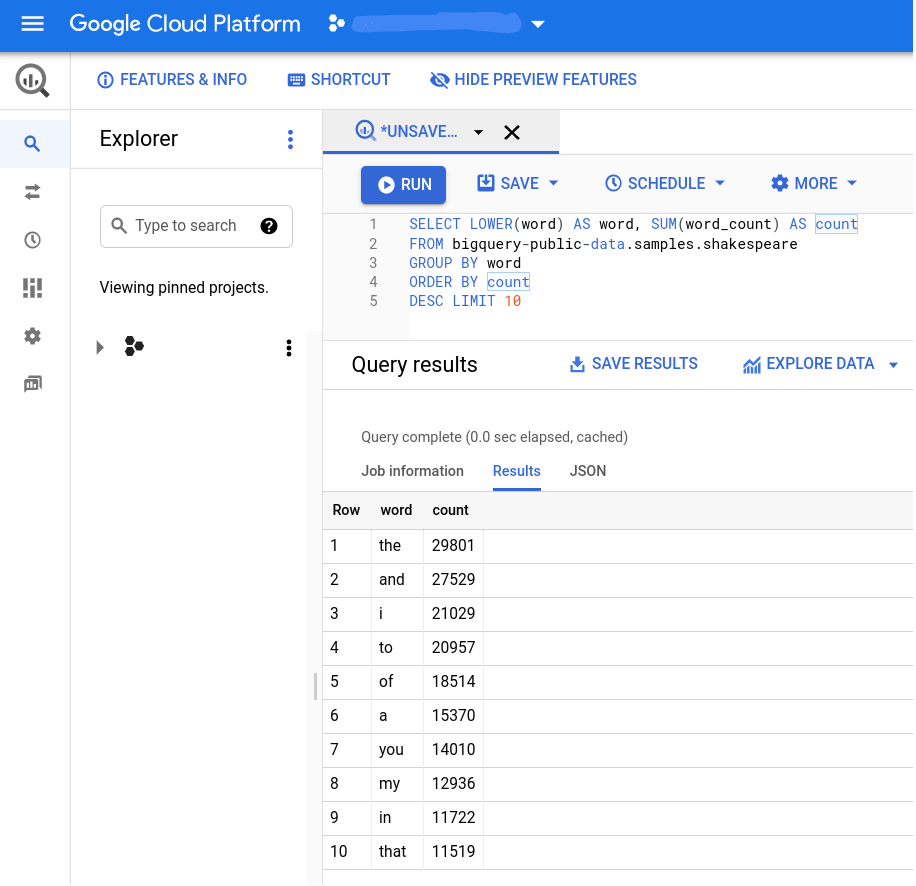Viewport: 916px width, 886px height.
Task: Click SAVE RESULTS button
Action: (x=633, y=364)
